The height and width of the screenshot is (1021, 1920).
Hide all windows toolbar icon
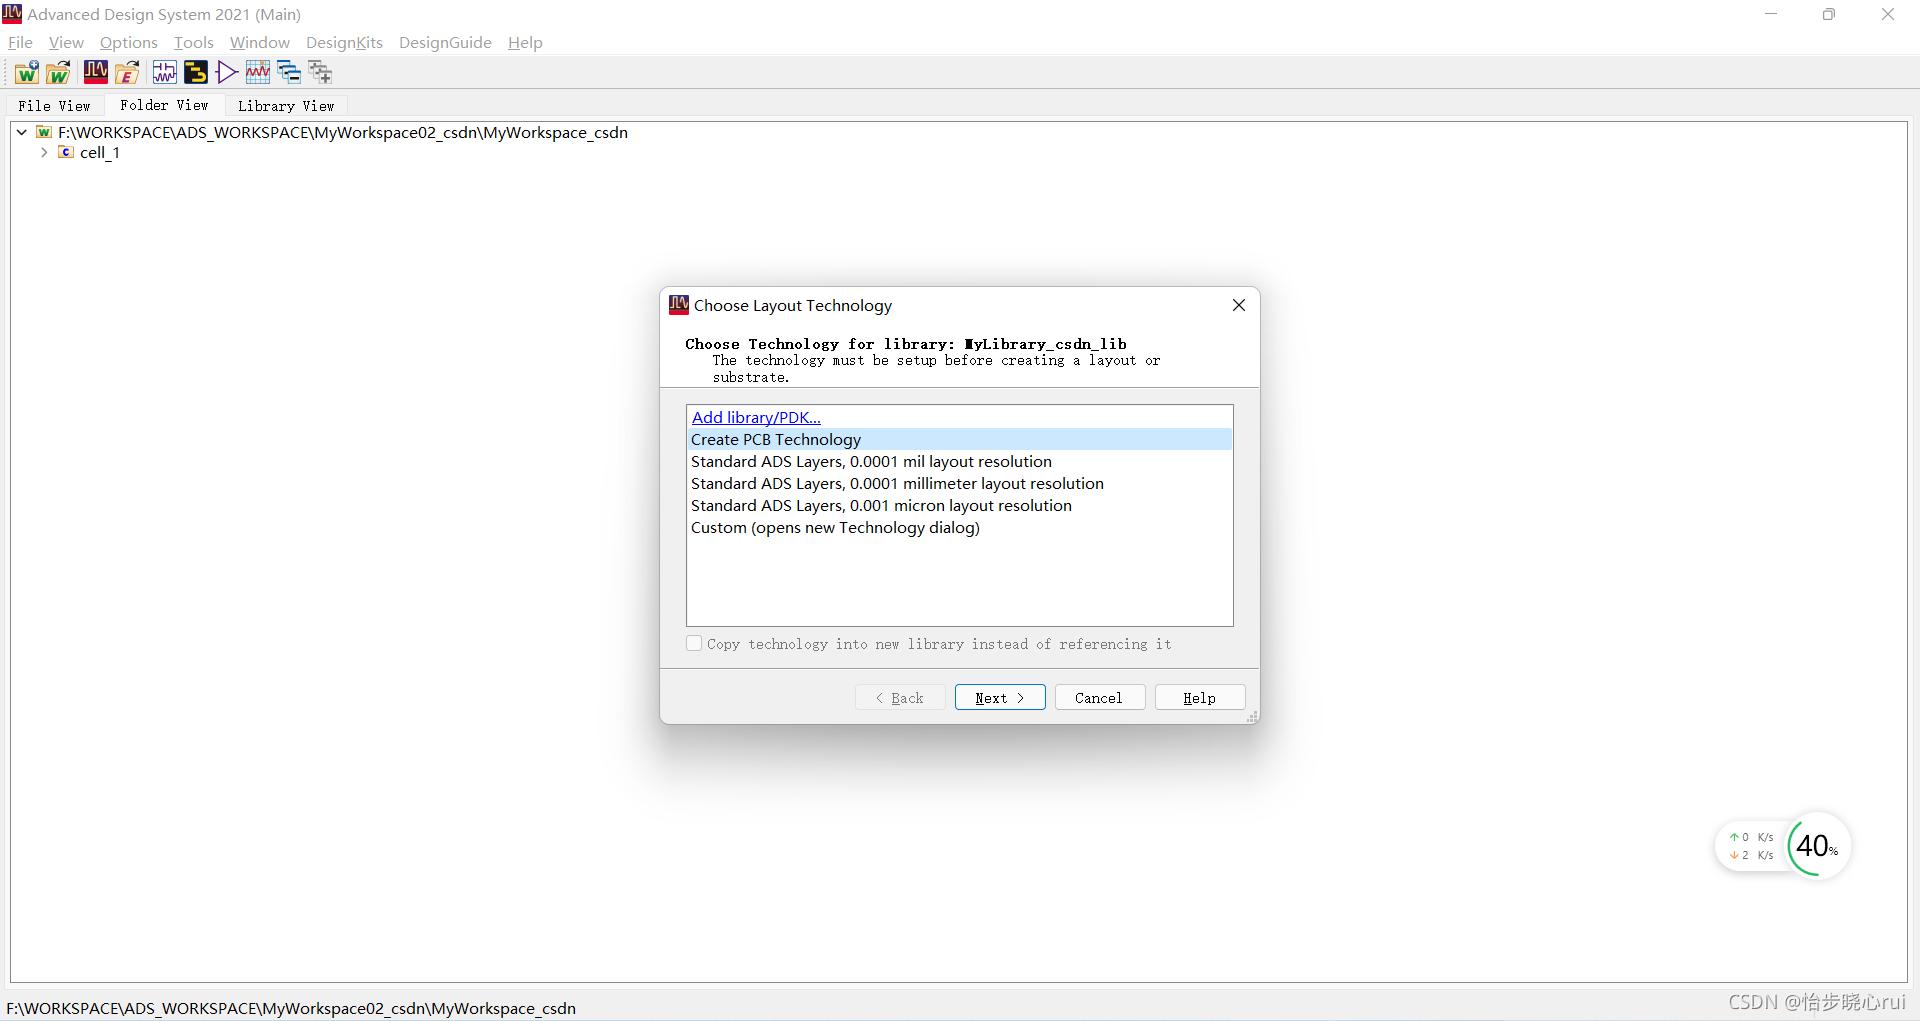tap(289, 72)
